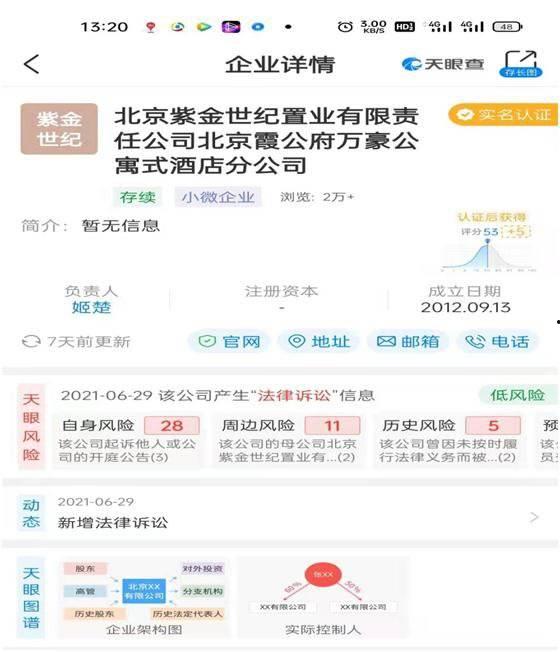Tap the 存长图 share icon

(x=521, y=64)
